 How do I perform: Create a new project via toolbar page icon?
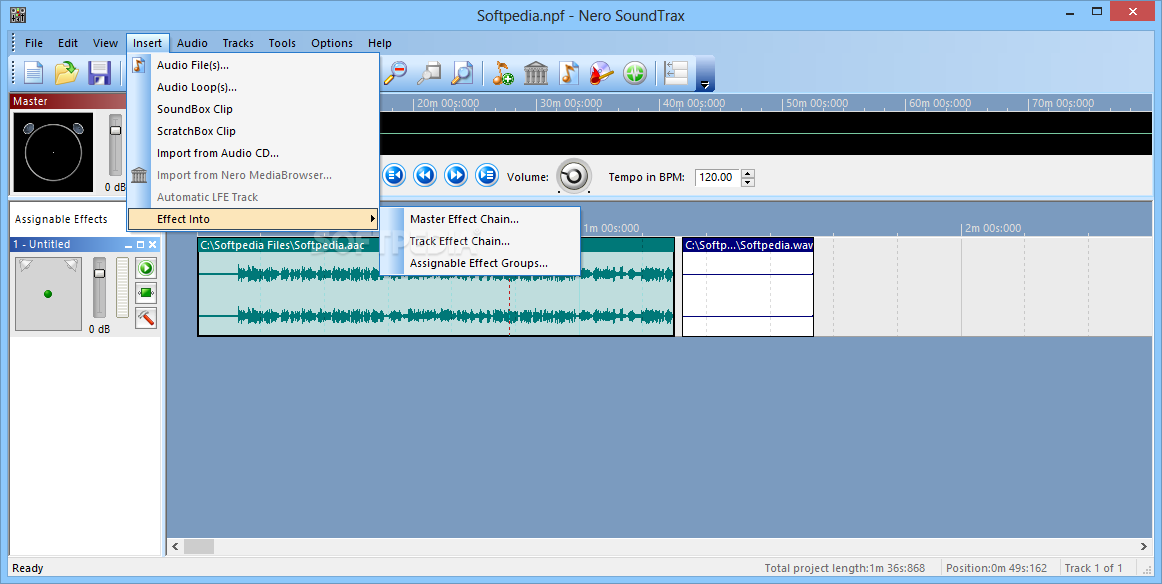(34, 73)
